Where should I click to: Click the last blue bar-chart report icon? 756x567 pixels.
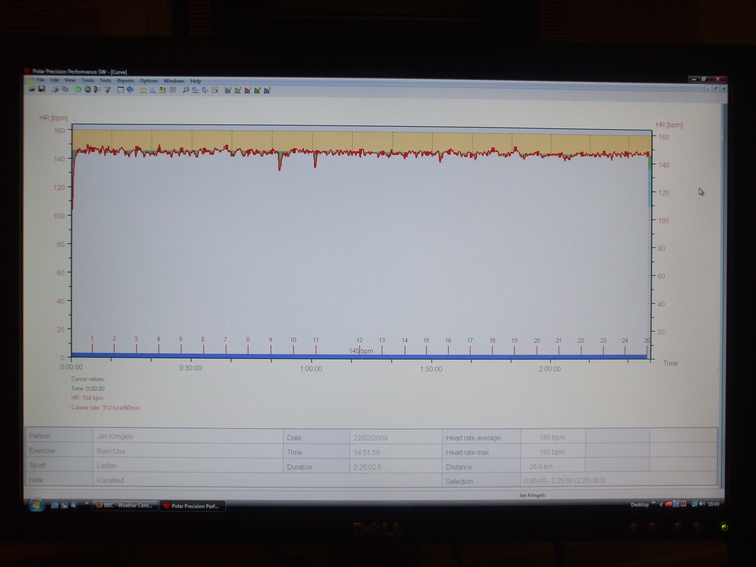267,90
